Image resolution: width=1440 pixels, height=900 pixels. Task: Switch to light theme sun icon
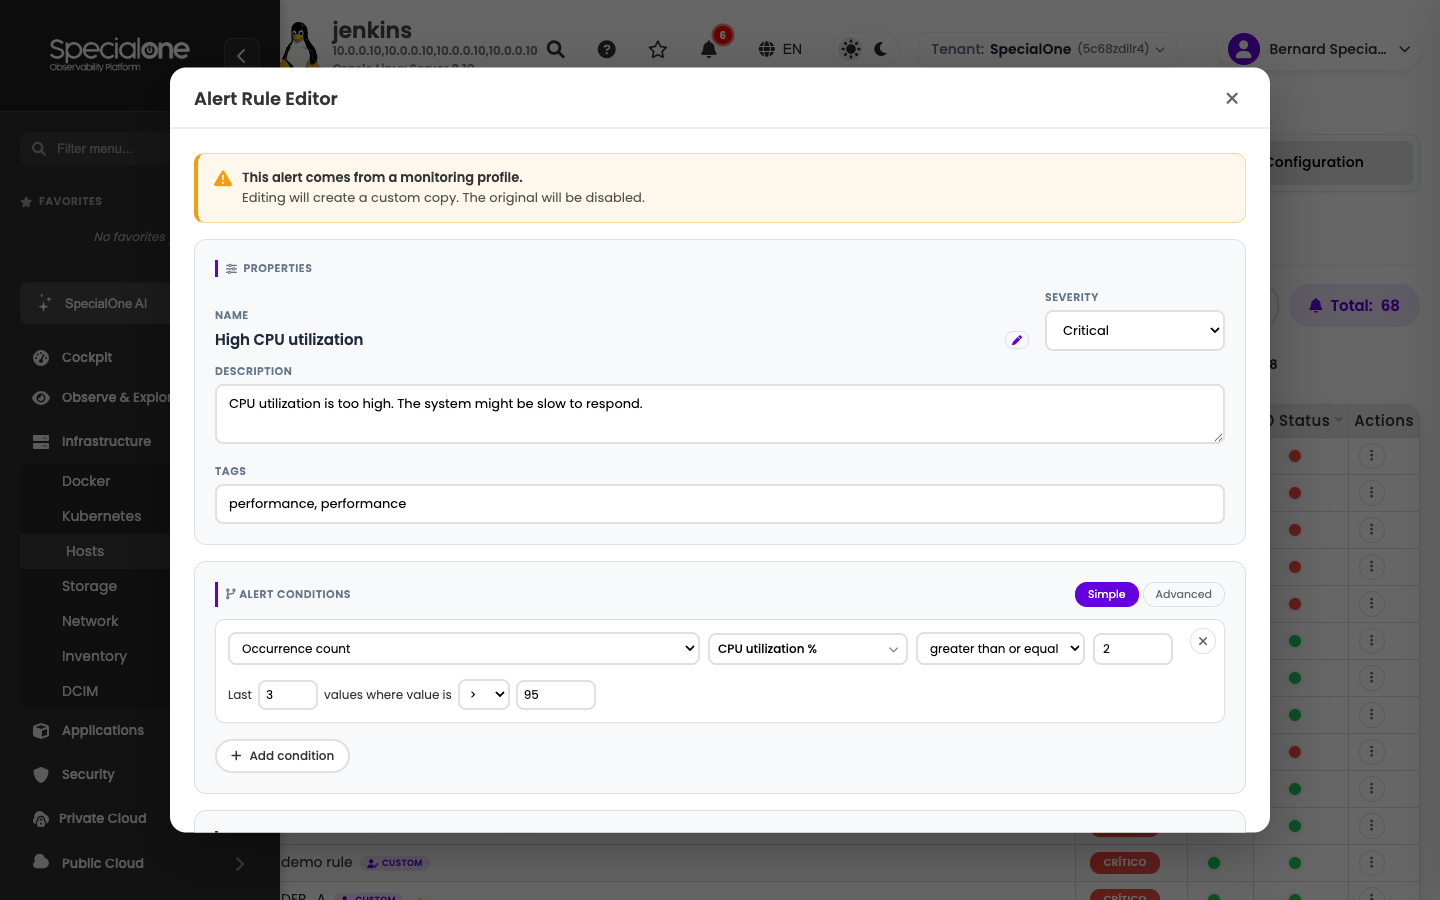click(x=851, y=49)
